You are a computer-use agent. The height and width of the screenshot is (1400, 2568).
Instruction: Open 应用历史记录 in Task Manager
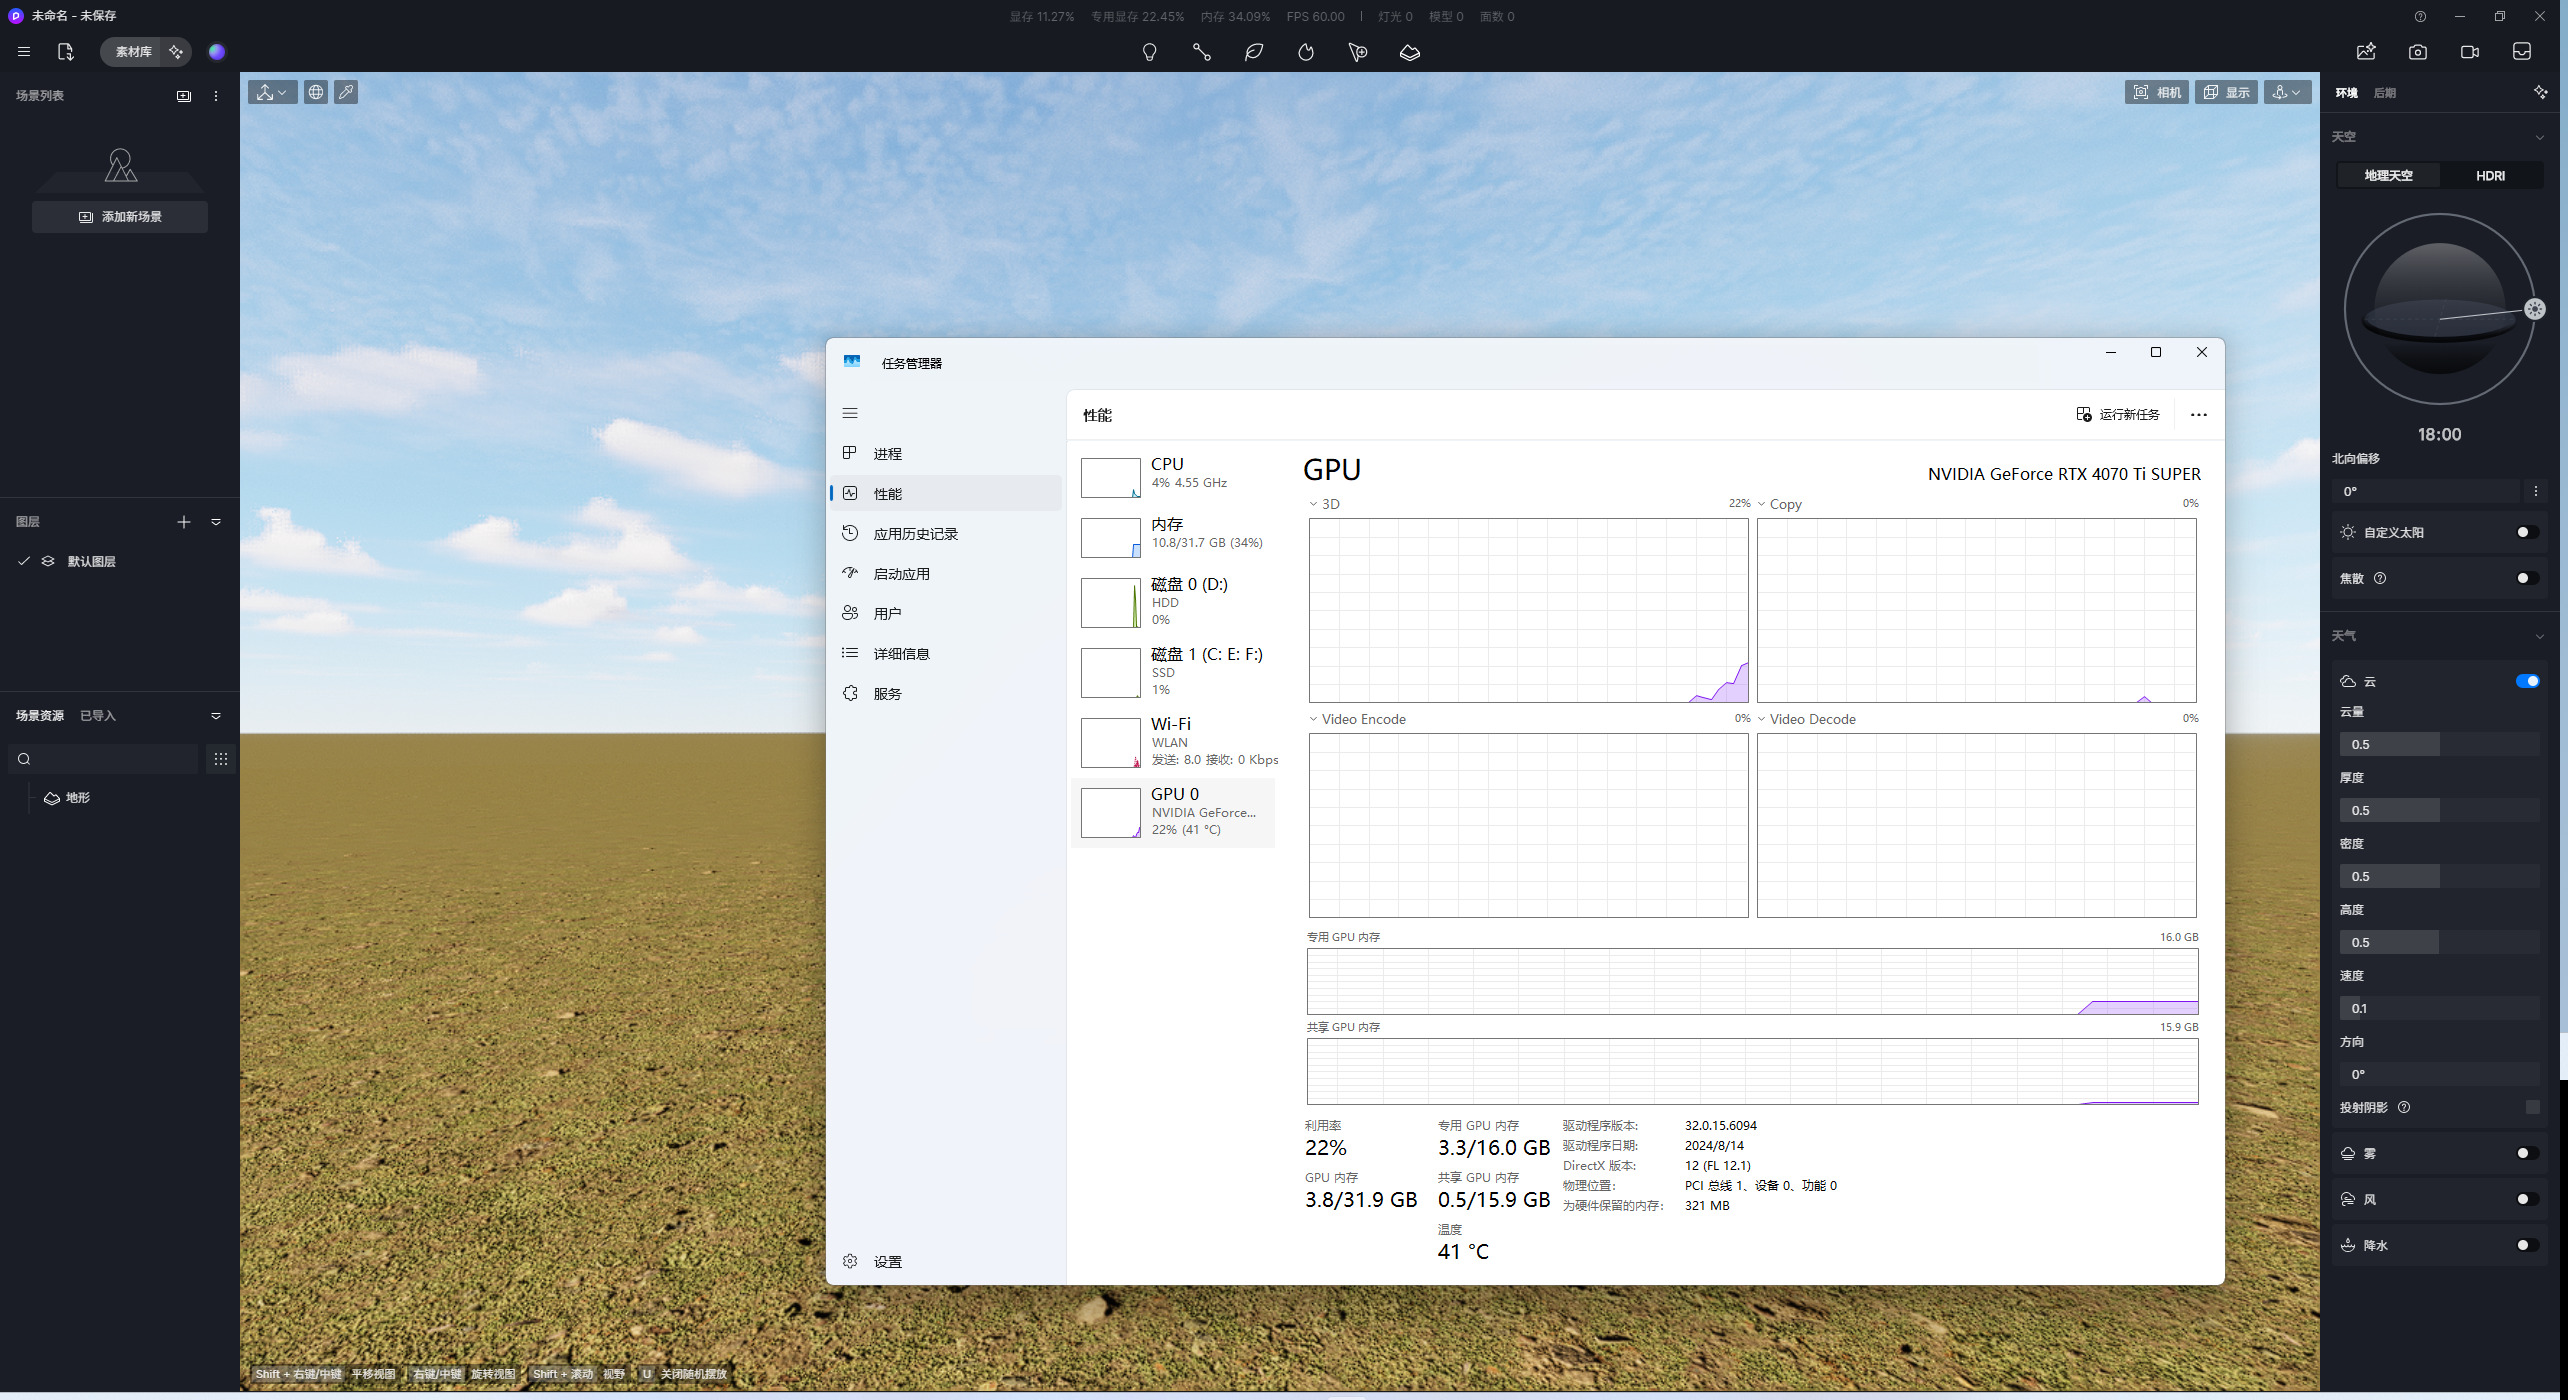tap(945, 534)
